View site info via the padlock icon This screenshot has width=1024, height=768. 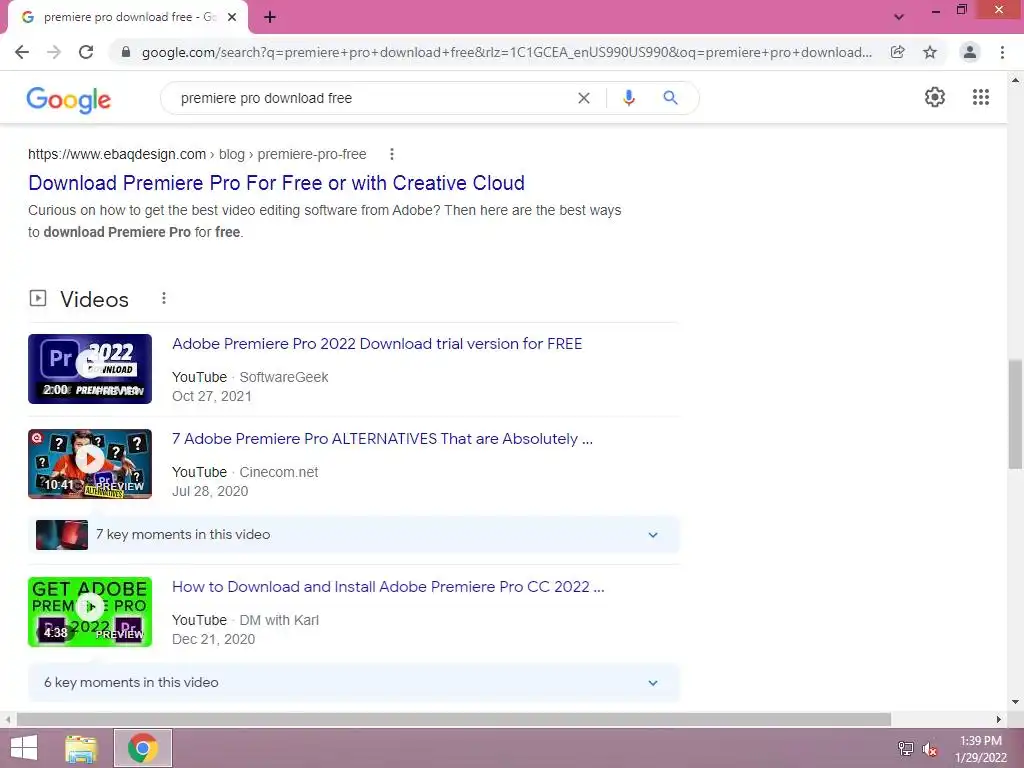(126, 52)
